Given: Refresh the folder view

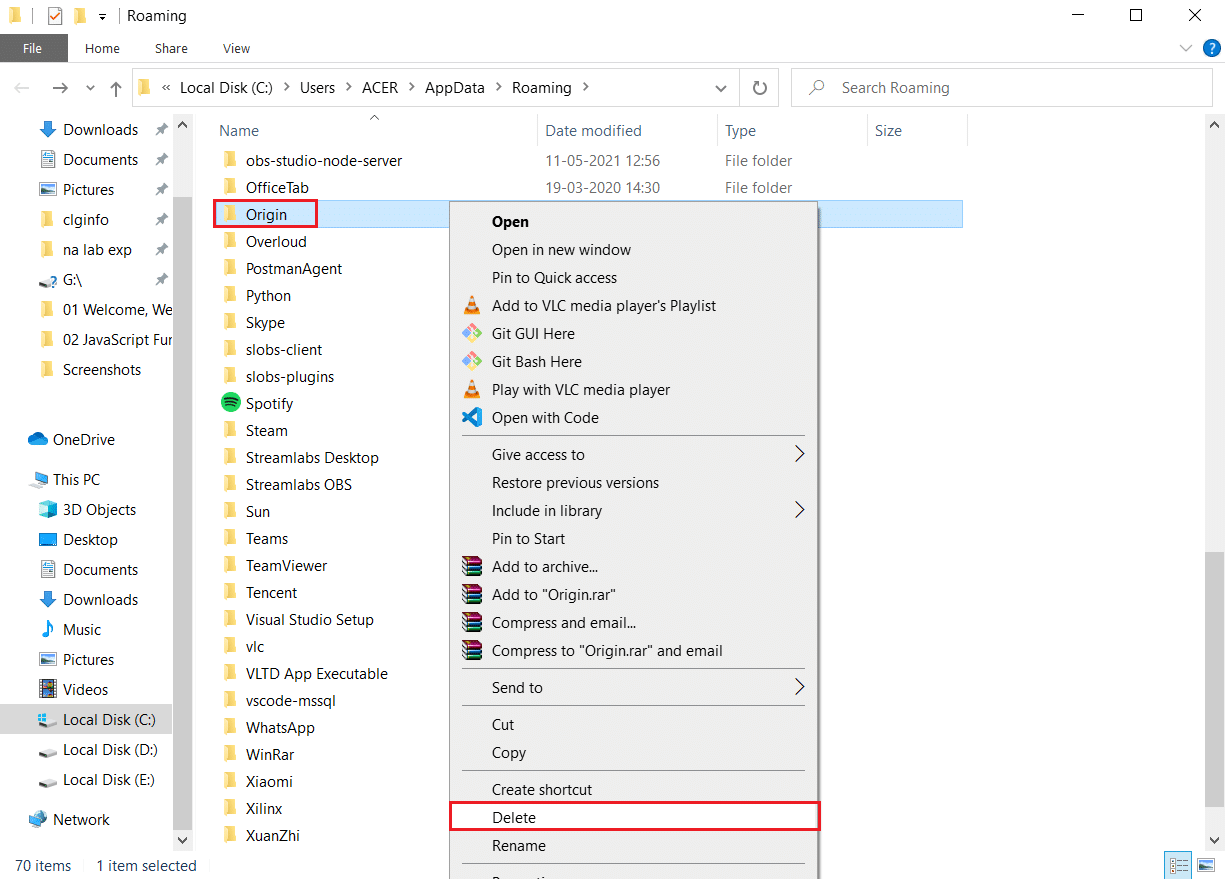Looking at the screenshot, I should [x=759, y=88].
